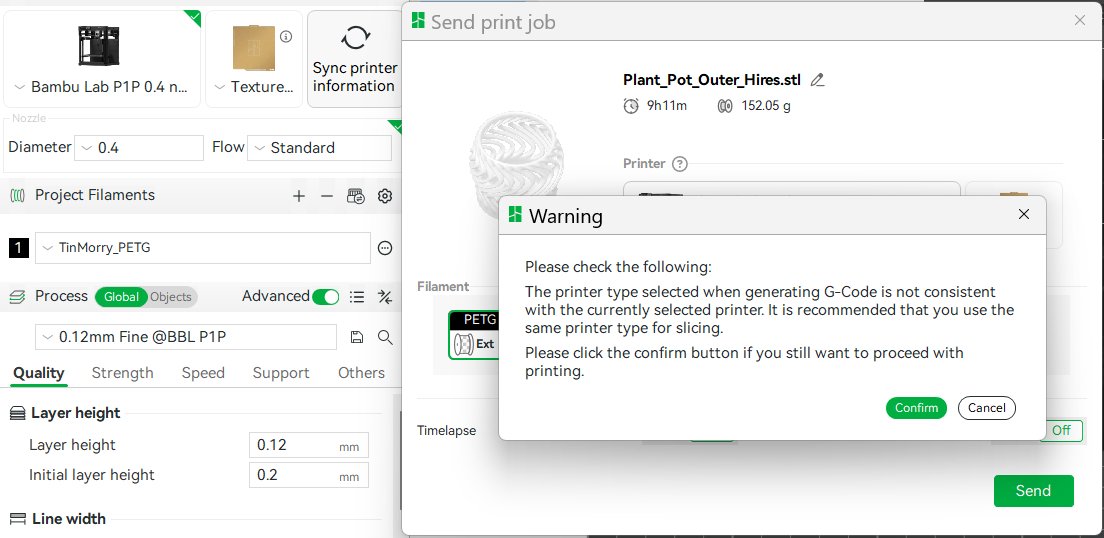The height and width of the screenshot is (538, 1104).
Task: Click the filament 1 color swatch
Action: [x=18, y=248]
